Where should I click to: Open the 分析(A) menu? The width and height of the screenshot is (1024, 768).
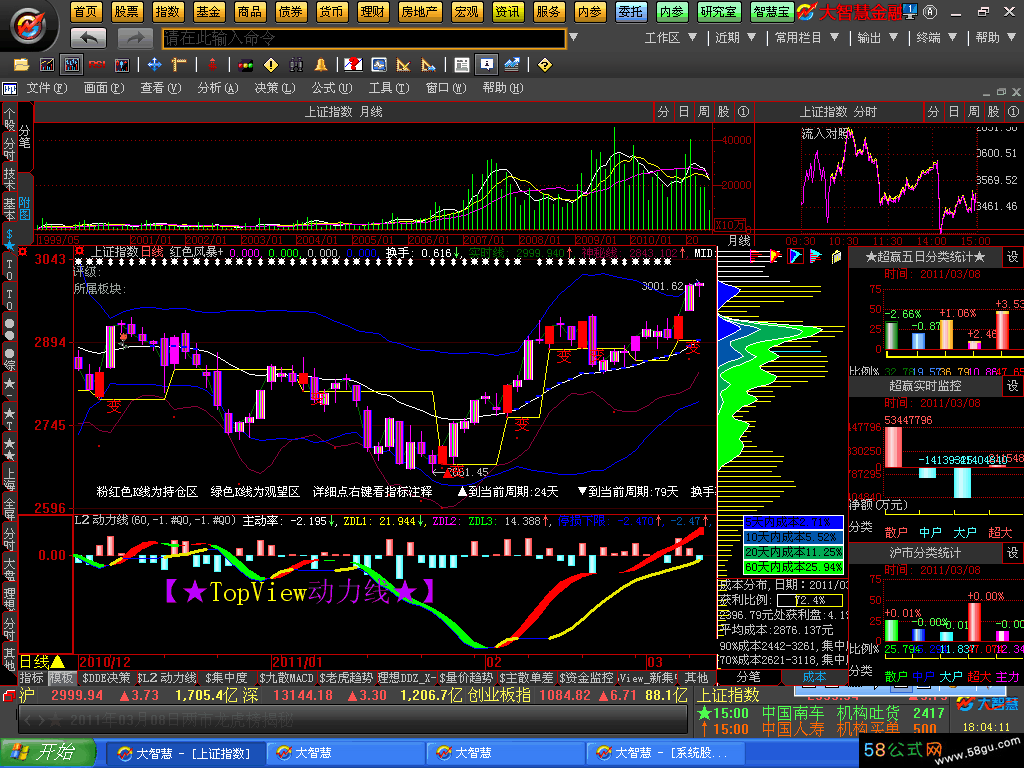coord(217,88)
